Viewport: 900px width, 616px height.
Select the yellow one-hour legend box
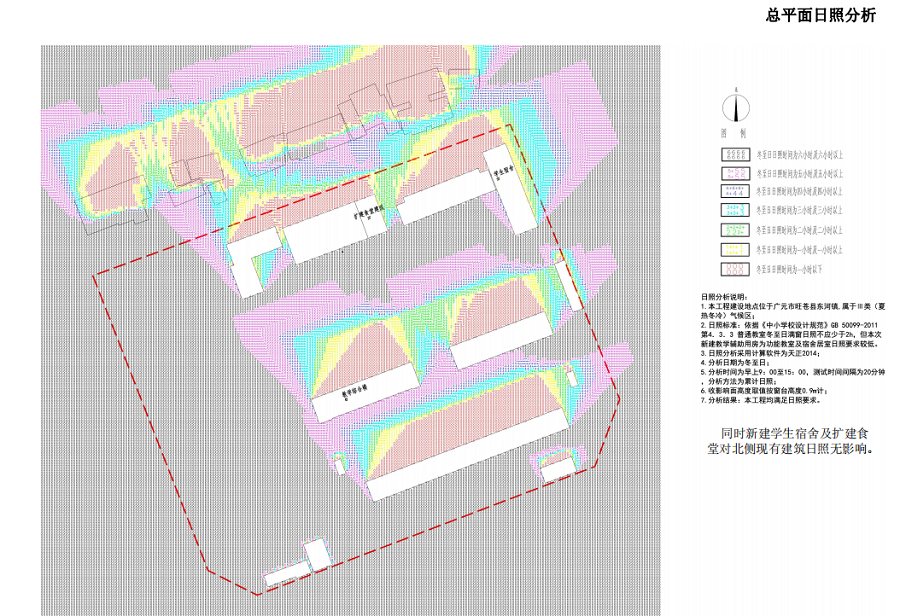coord(735,250)
